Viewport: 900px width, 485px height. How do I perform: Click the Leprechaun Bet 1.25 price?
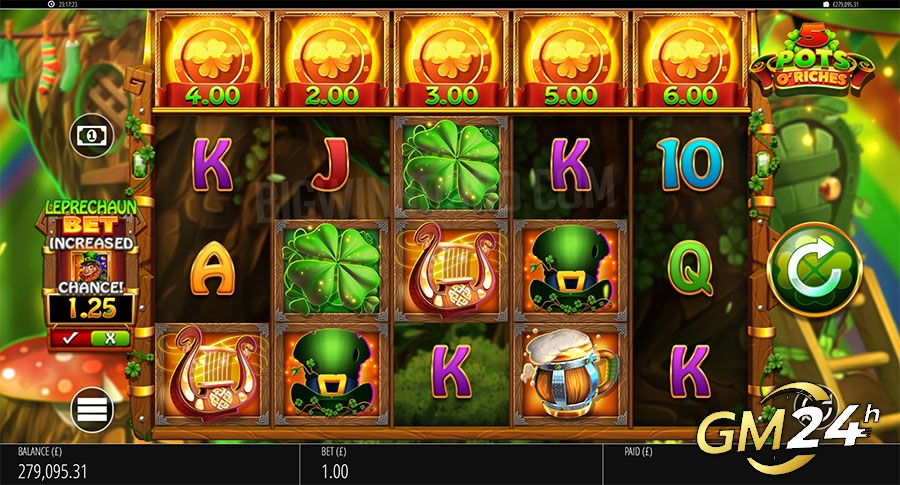[92, 309]
